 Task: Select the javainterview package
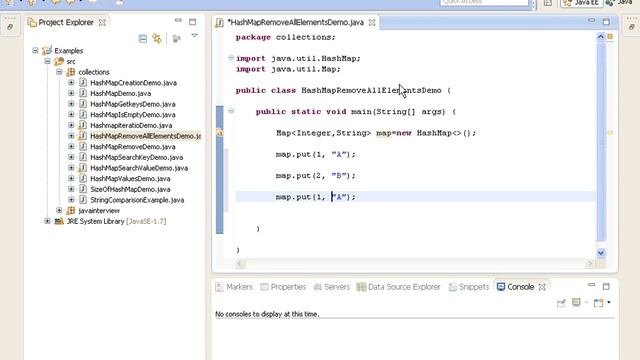tap(99, 211)
